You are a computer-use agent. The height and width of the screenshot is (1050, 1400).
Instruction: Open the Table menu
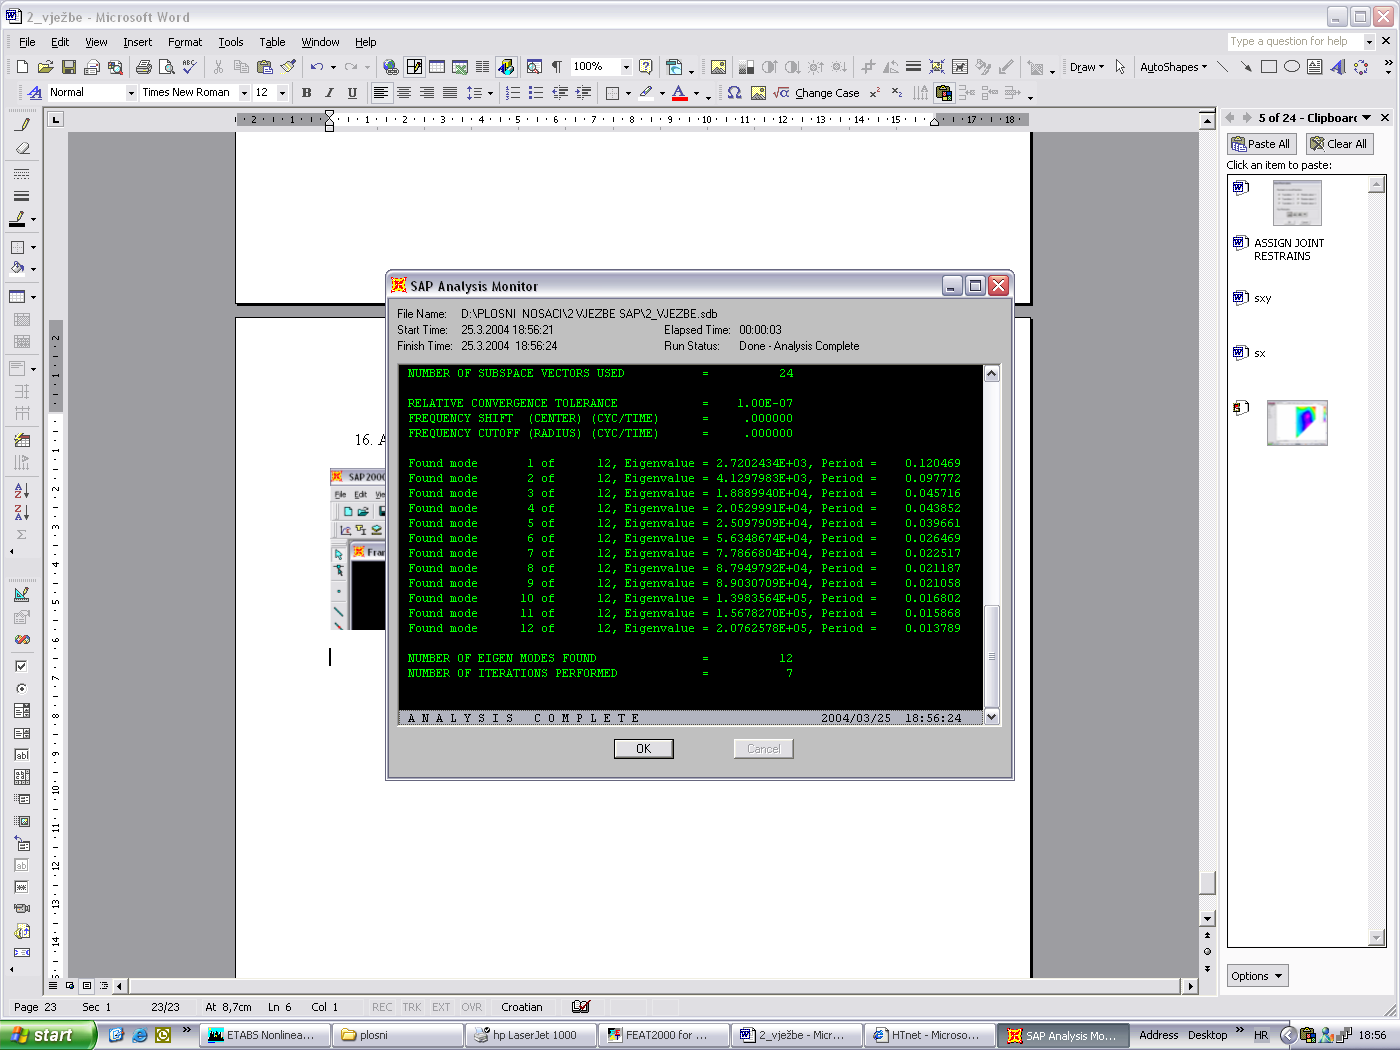tap(272, 42)
